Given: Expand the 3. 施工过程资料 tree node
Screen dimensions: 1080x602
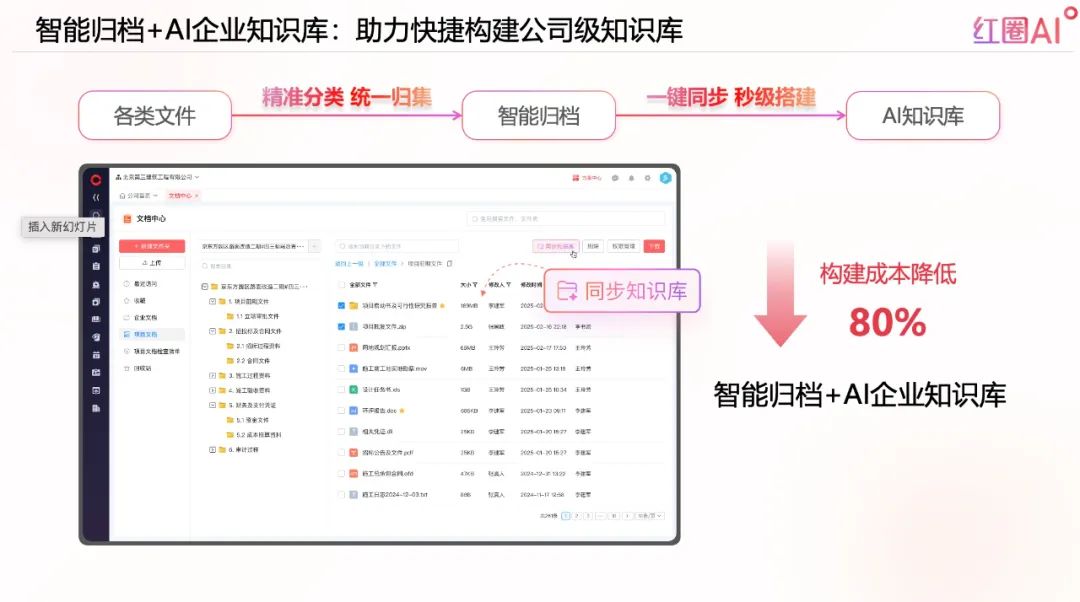Looking at the screenshot, I should click(211, 375).
